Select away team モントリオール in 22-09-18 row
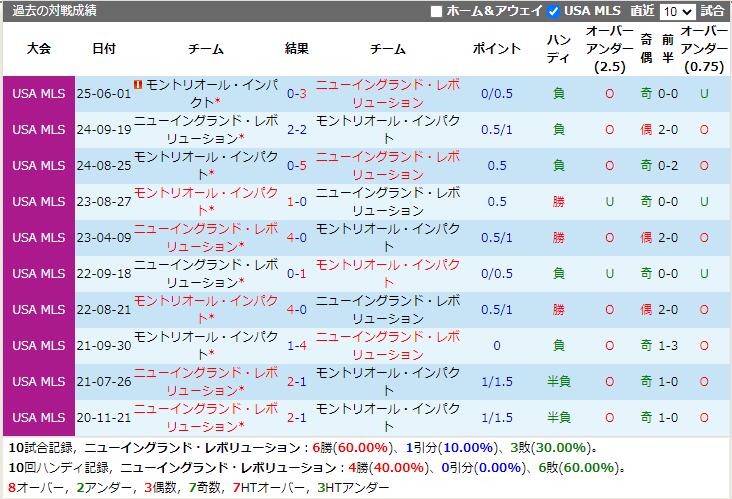732x499 pixels. (387, 273)
